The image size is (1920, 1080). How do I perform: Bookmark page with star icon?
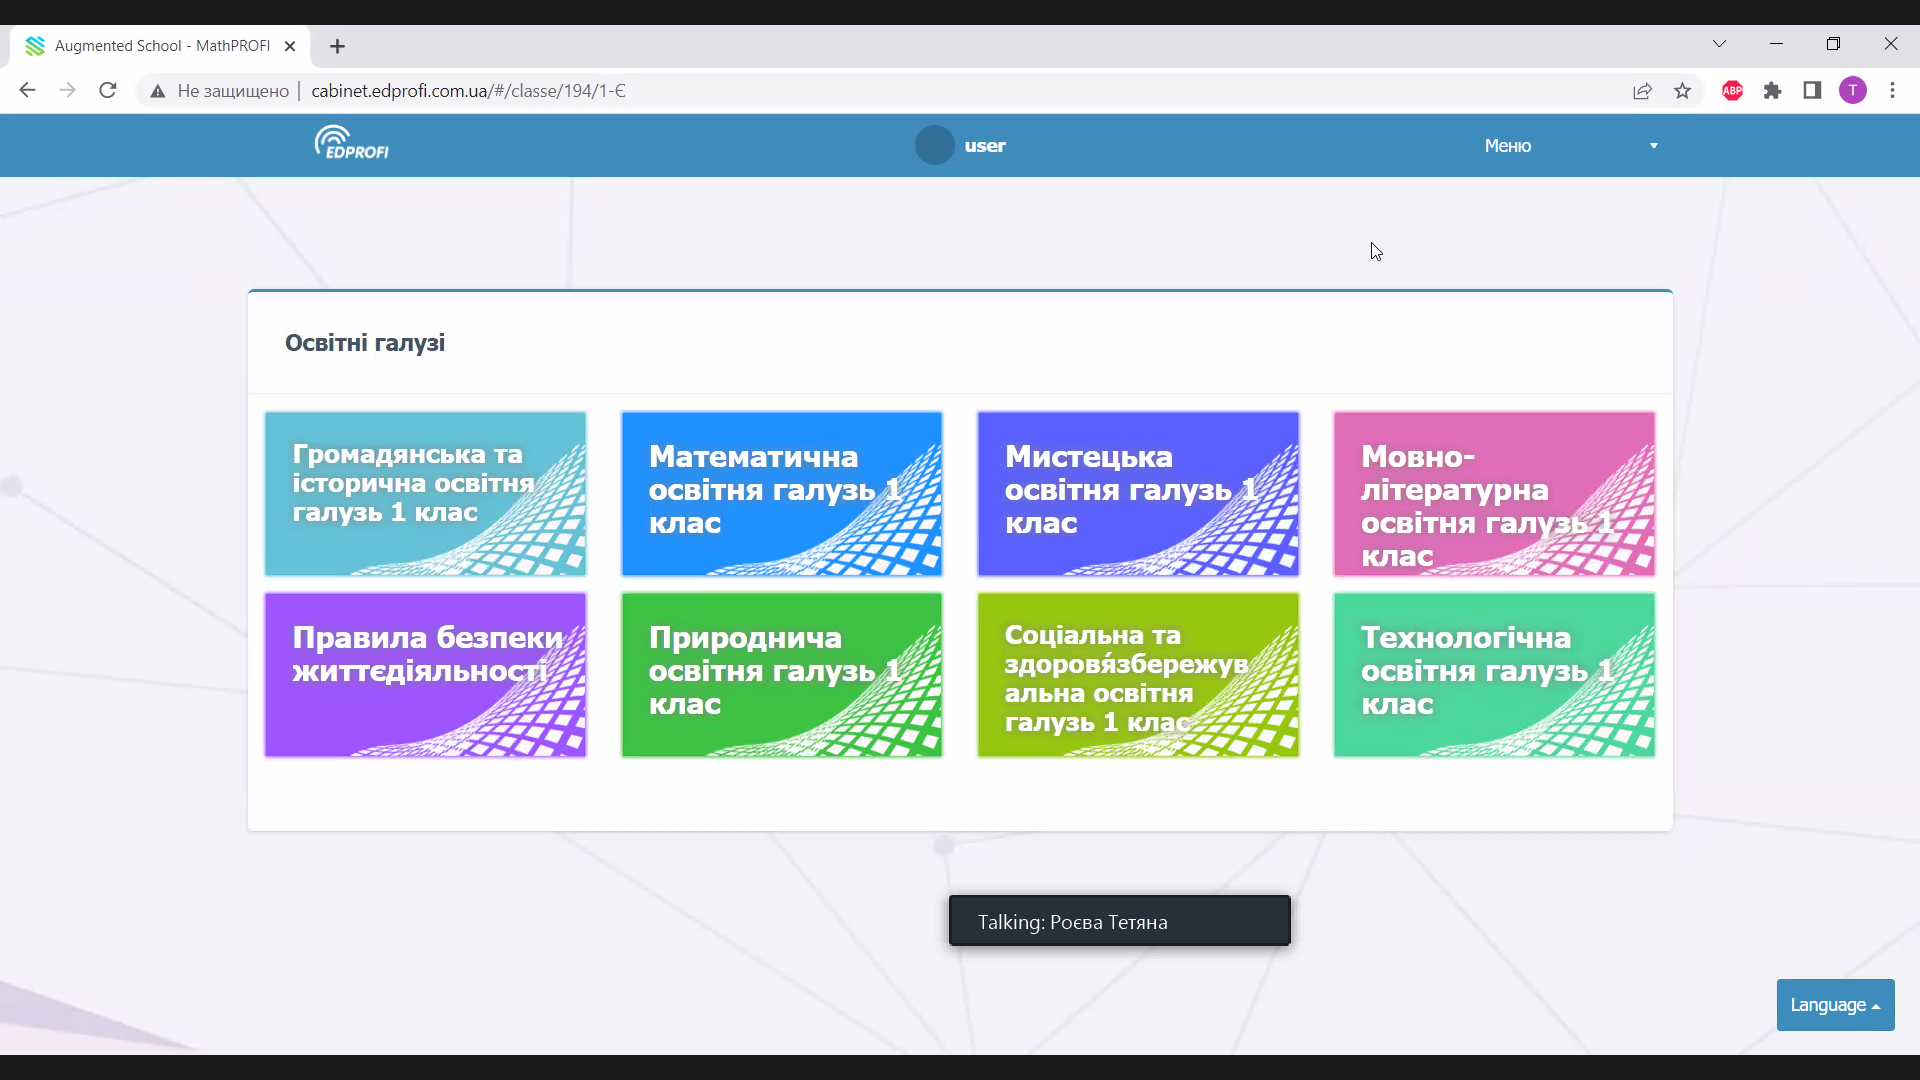pos(1682,91)
